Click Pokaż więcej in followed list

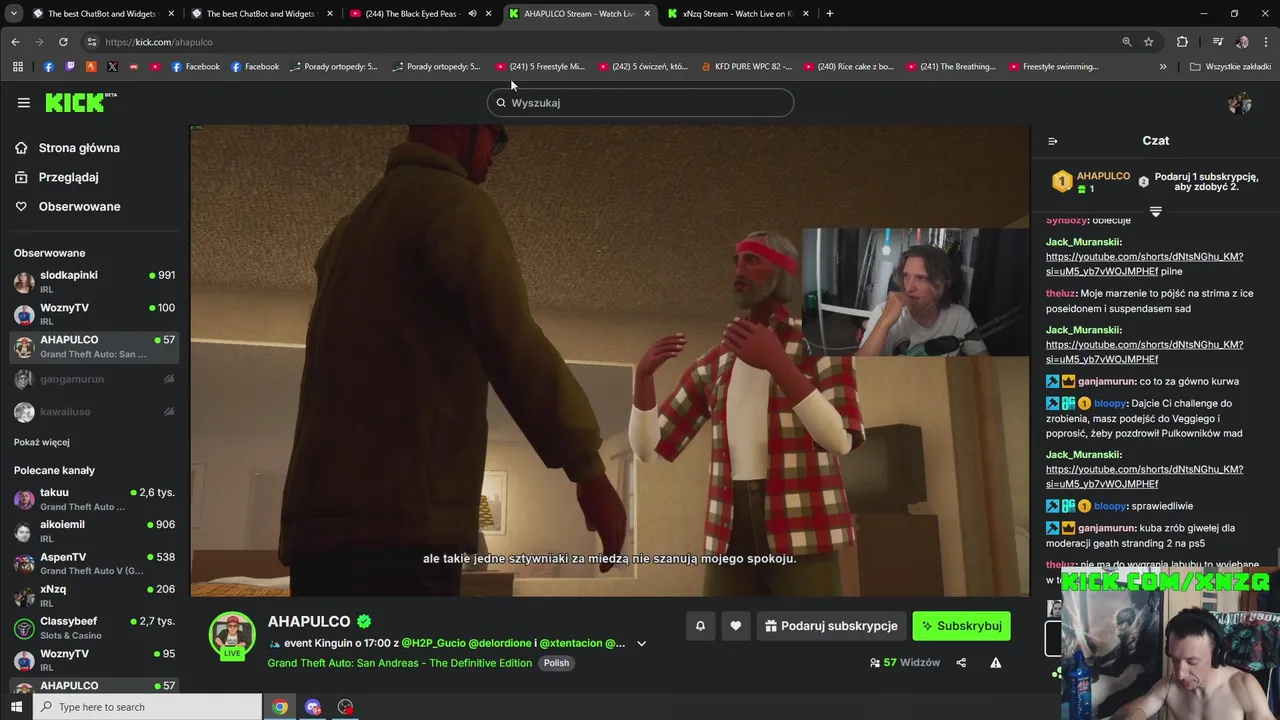[x=42, y=442]
